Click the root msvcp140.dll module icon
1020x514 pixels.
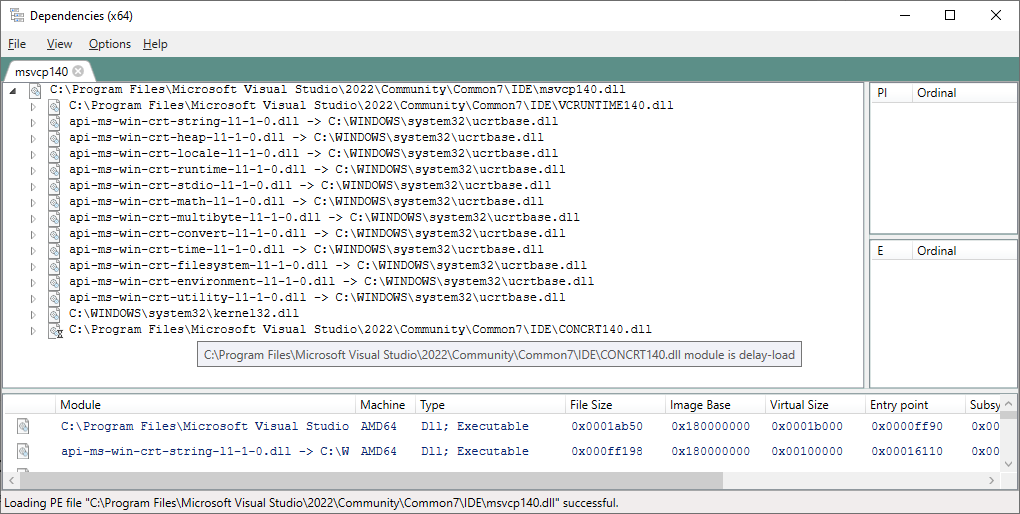(x=35, y=90)
